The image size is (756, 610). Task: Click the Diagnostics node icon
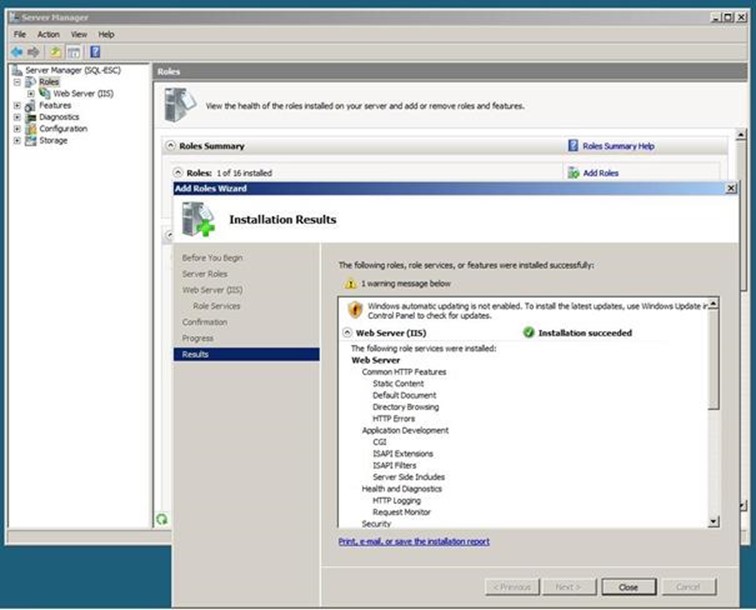(x=30, y=117)
